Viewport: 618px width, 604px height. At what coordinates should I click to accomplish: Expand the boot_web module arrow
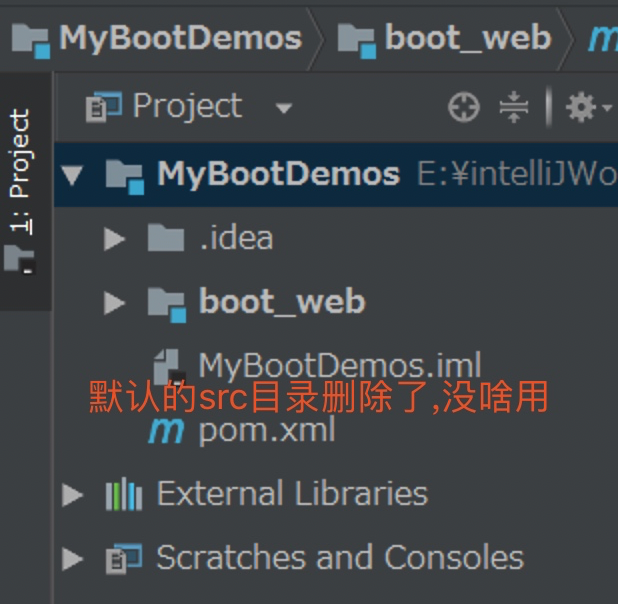(x=114, y=303)
